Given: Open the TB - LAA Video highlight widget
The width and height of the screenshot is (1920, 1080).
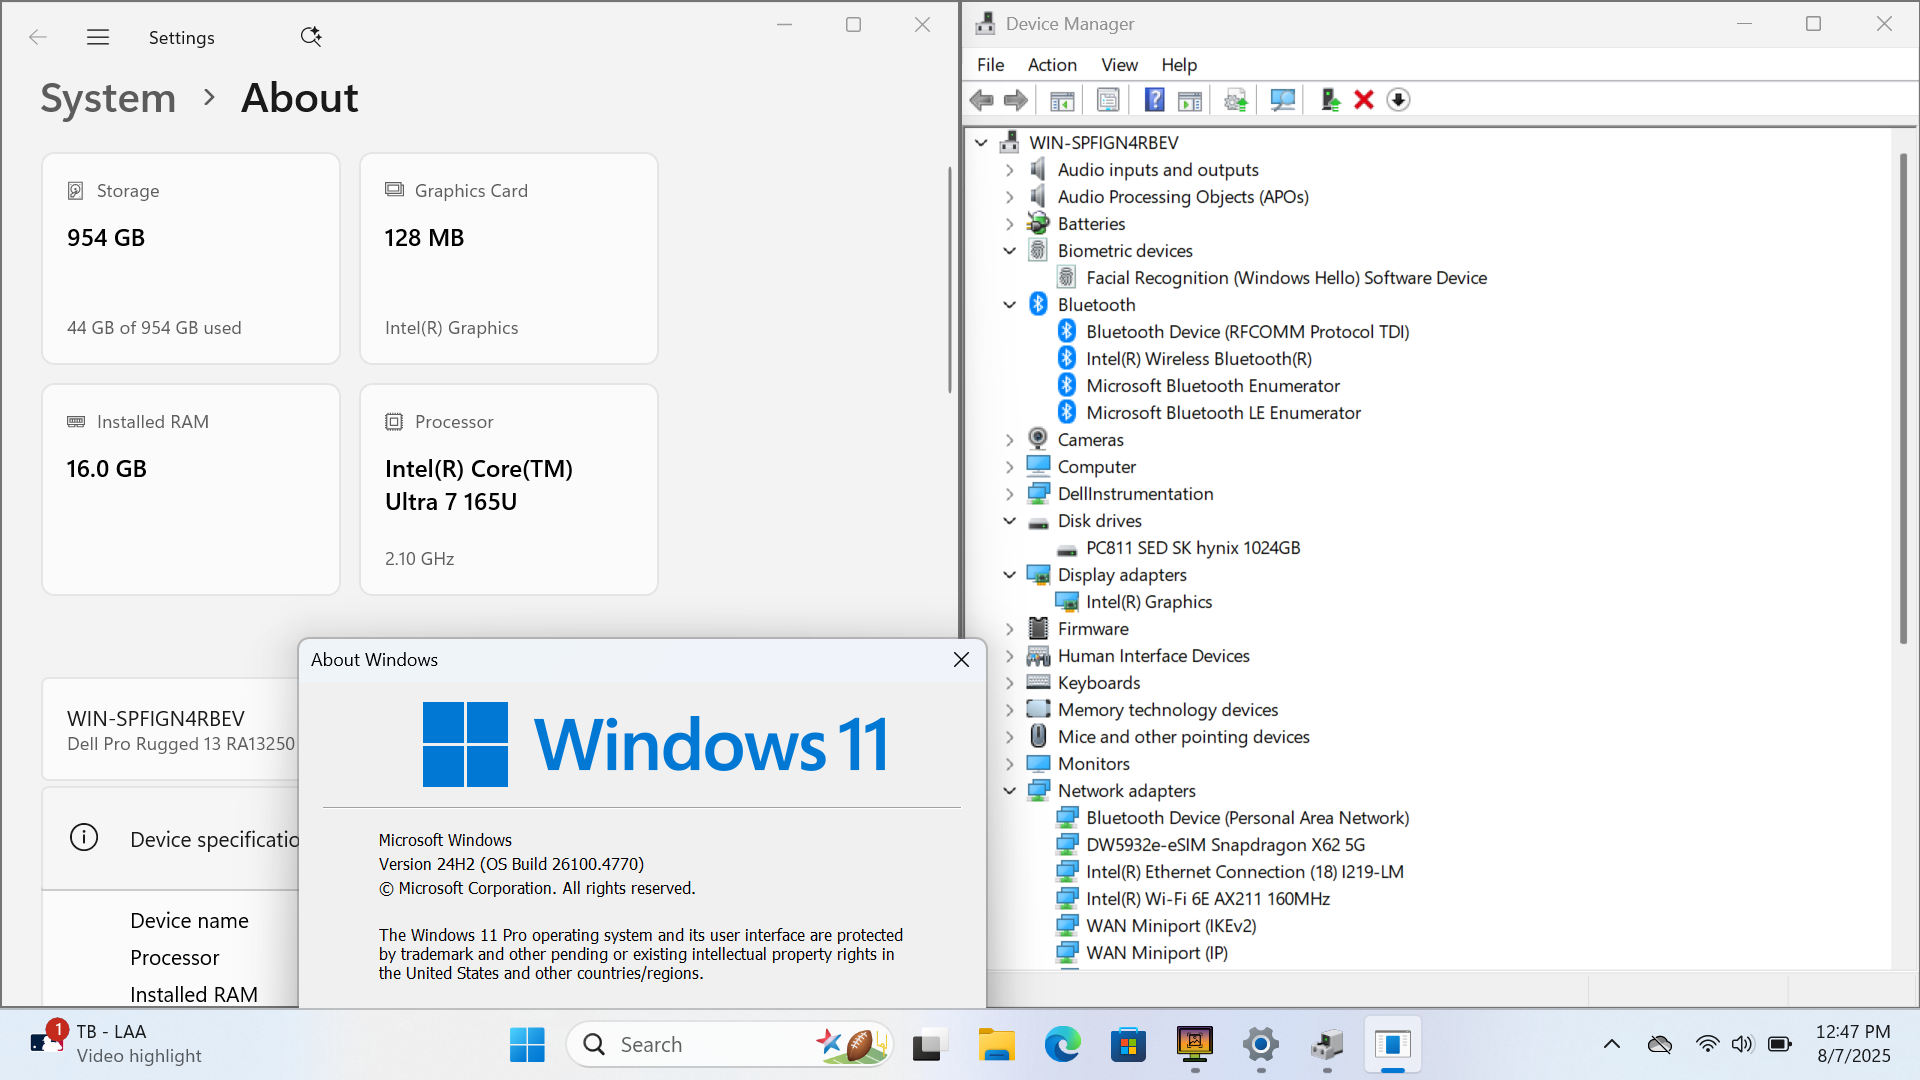Looking at the screenshot, I should coord(115,1044).
